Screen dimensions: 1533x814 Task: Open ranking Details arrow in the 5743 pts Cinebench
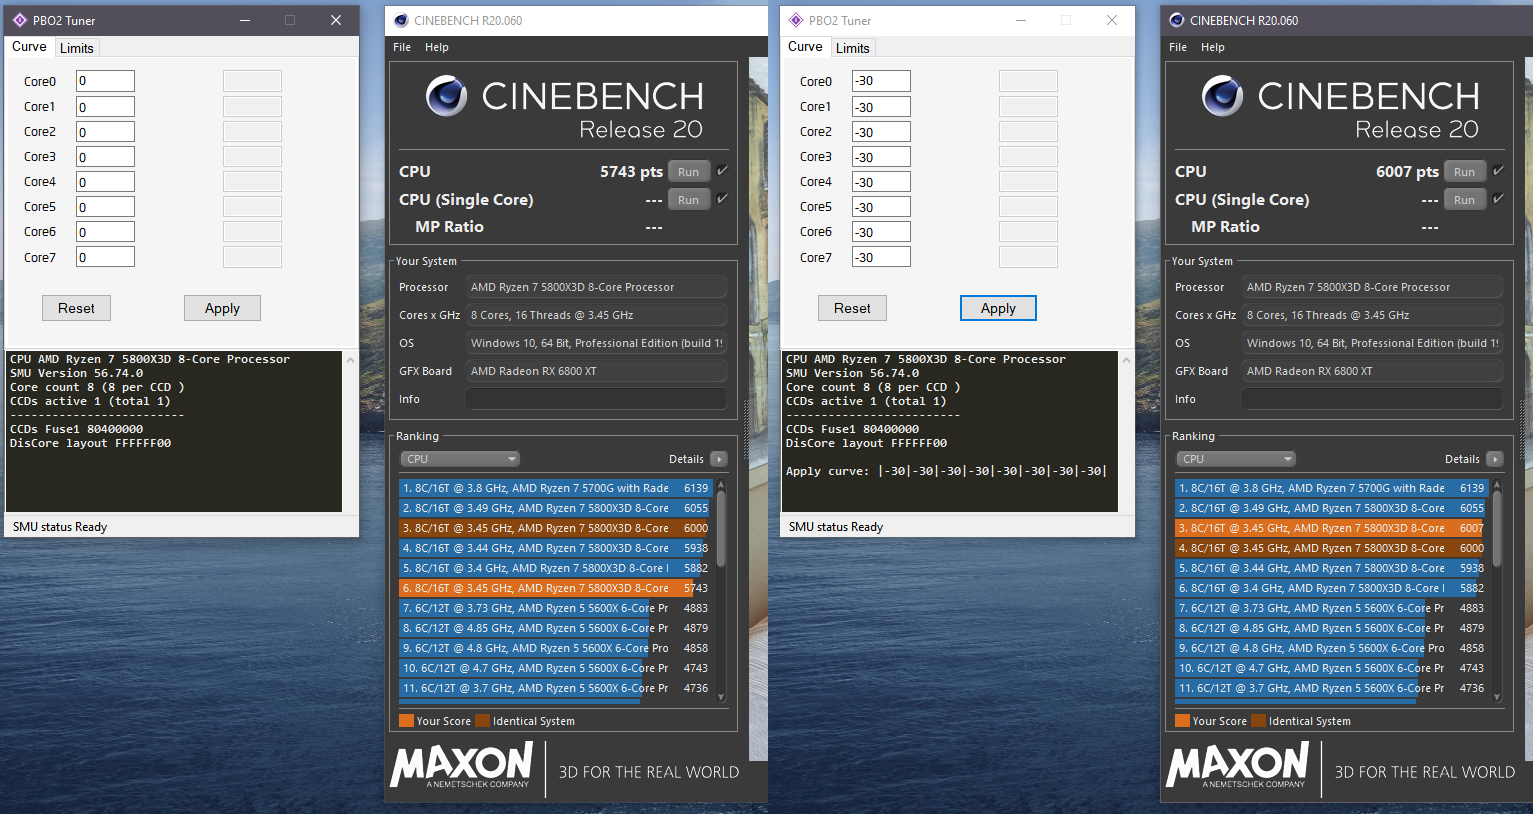coord(719,459)
